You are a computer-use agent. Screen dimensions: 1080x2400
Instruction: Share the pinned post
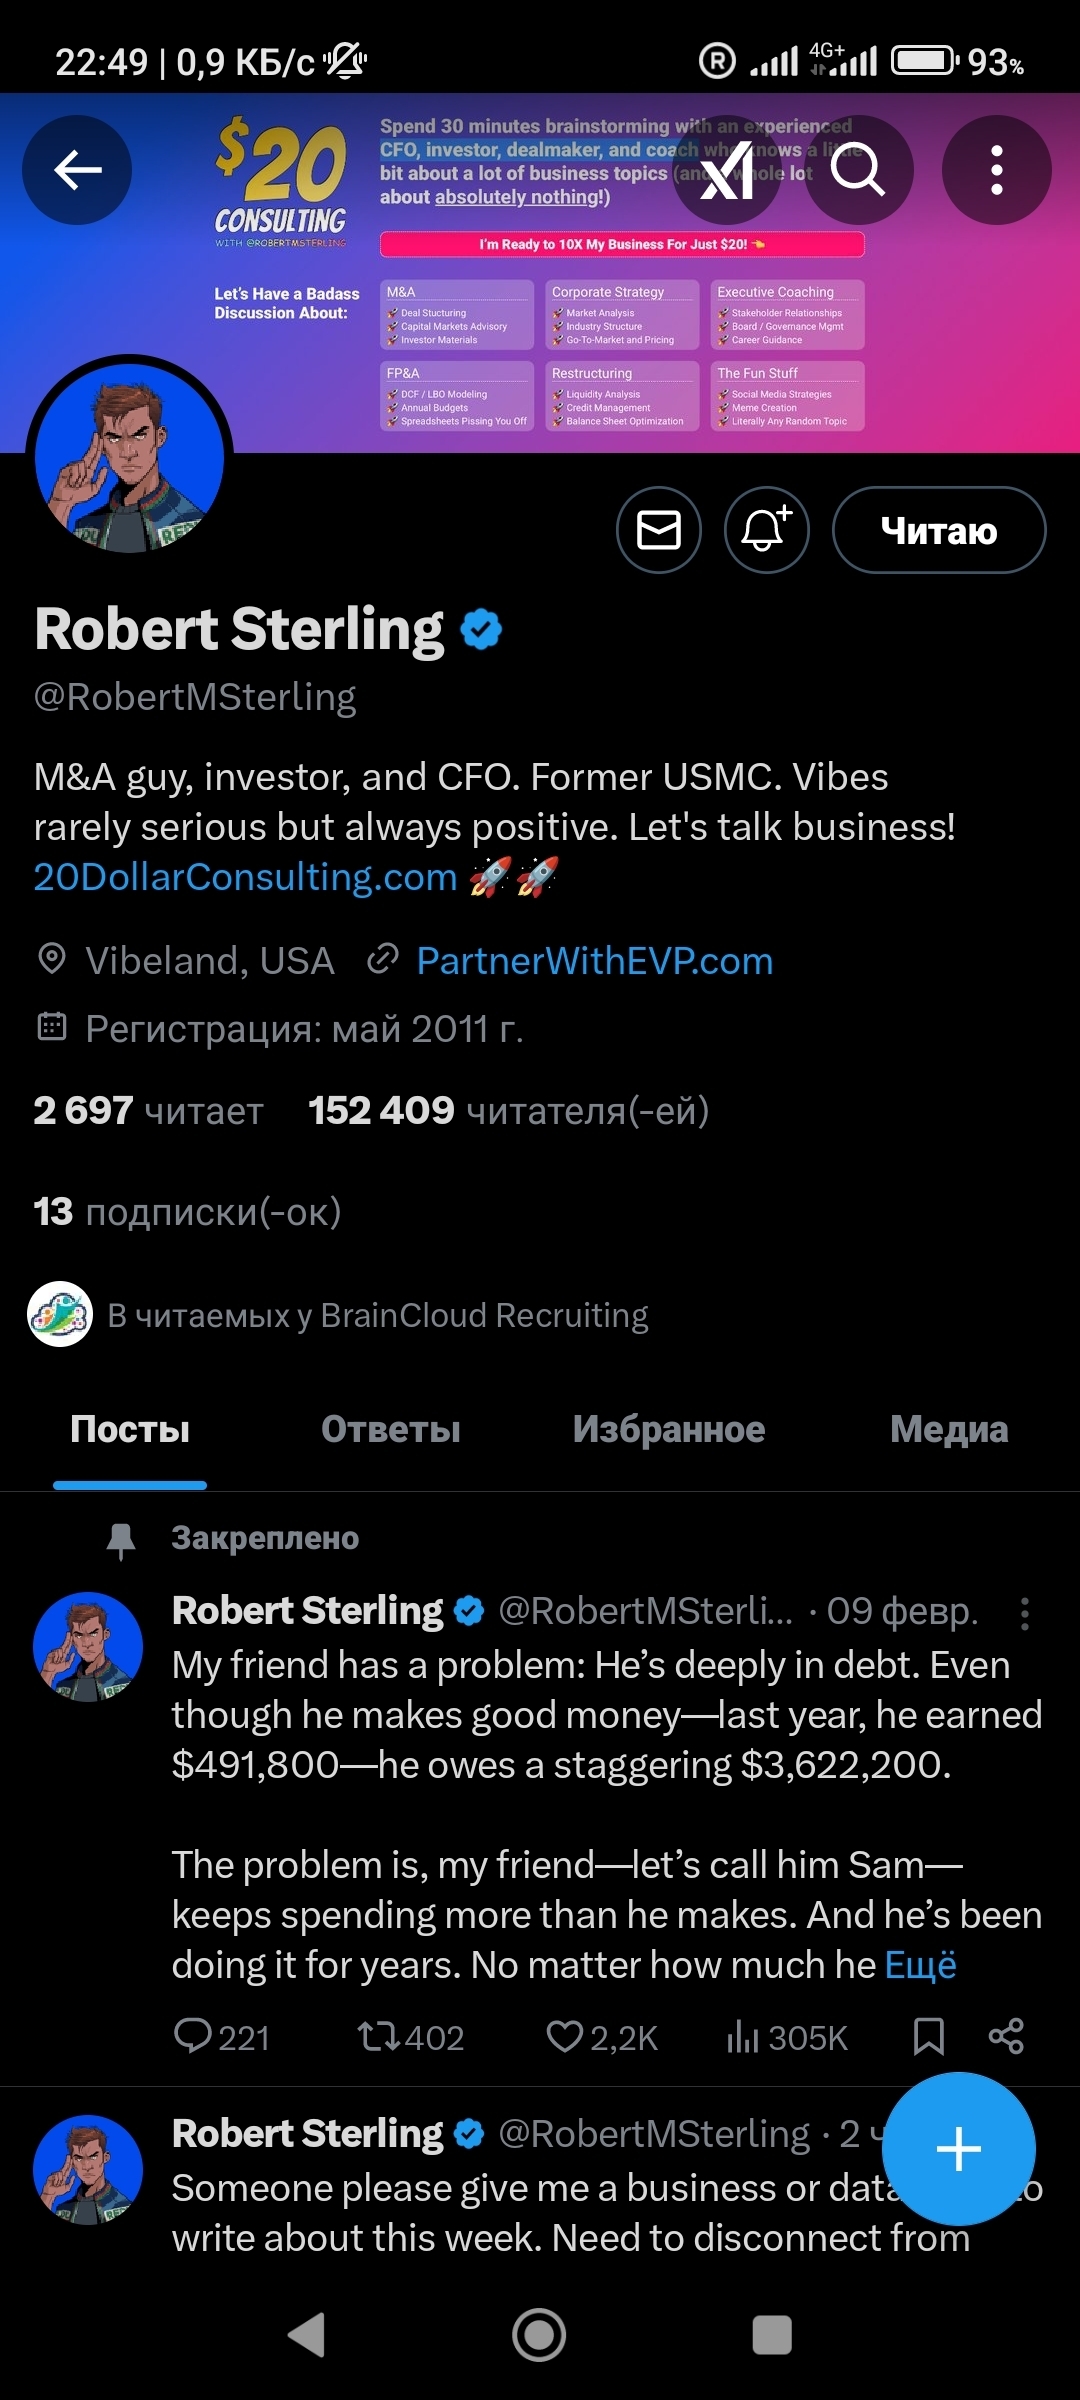tap(1005, 2037)
